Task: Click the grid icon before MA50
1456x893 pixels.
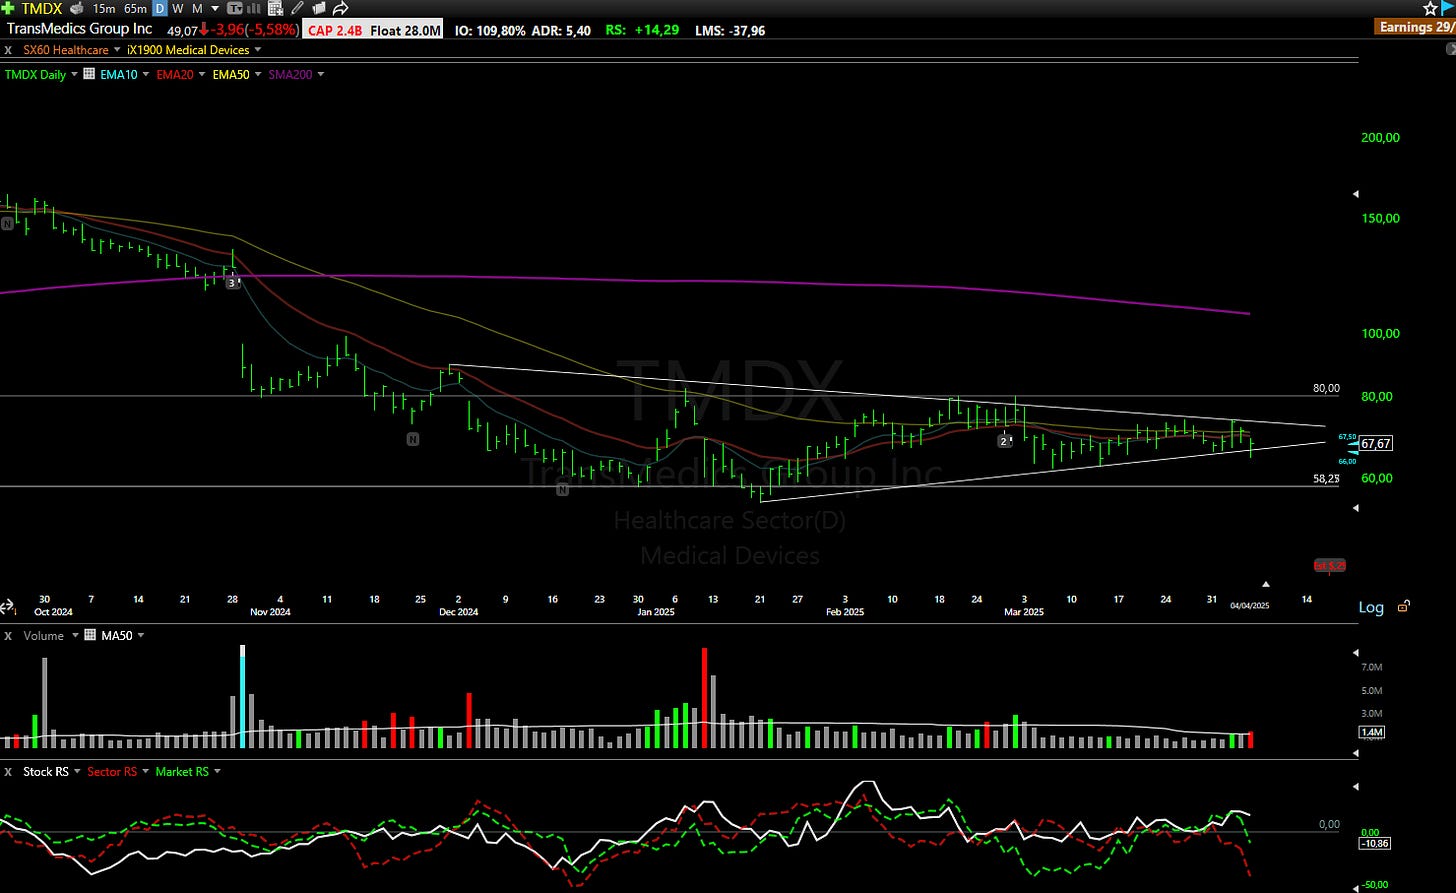Action: [x=90, y=635]
